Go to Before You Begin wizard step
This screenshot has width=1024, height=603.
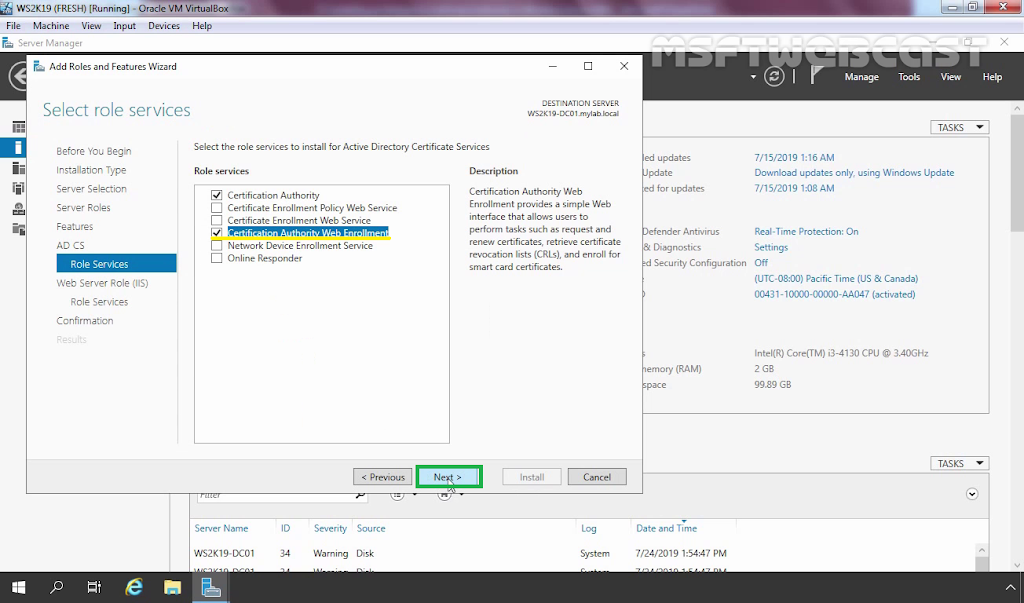click(93, 151)
